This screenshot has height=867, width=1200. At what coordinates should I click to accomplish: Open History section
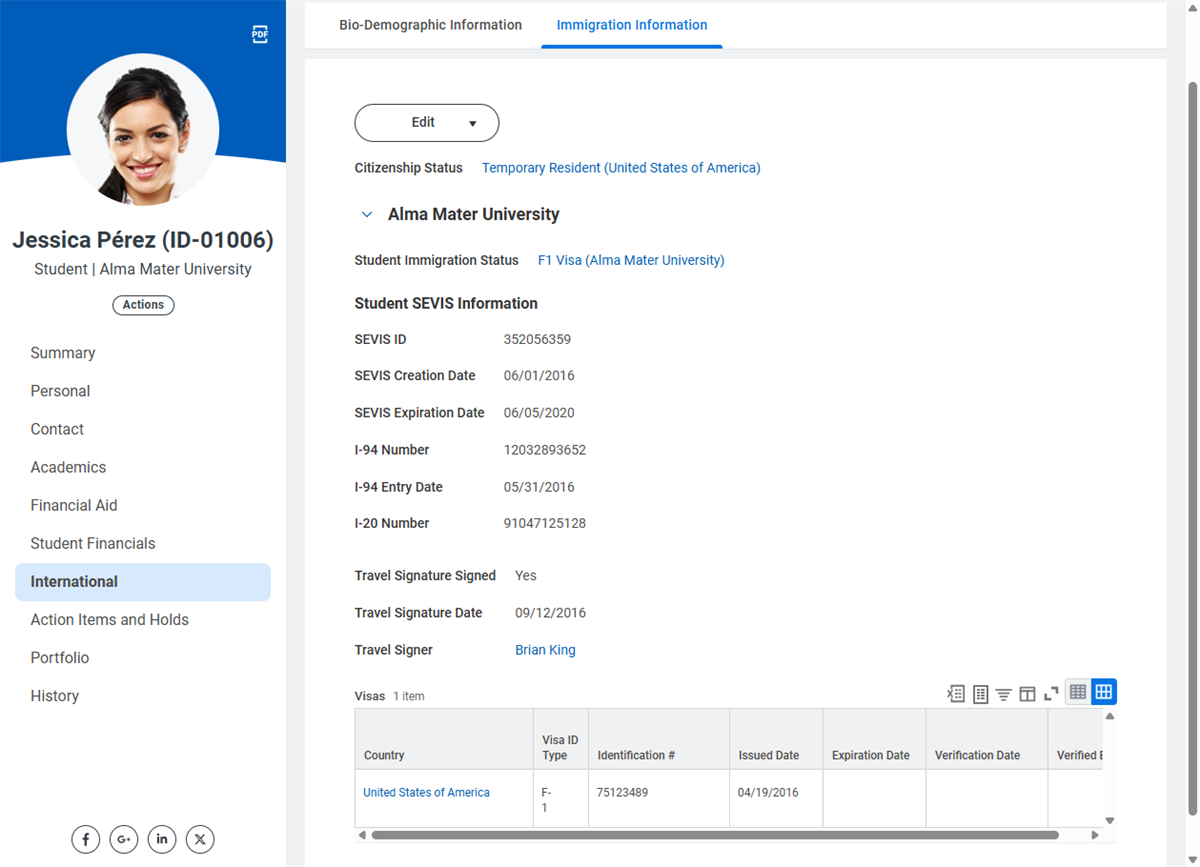coord(143,696)
